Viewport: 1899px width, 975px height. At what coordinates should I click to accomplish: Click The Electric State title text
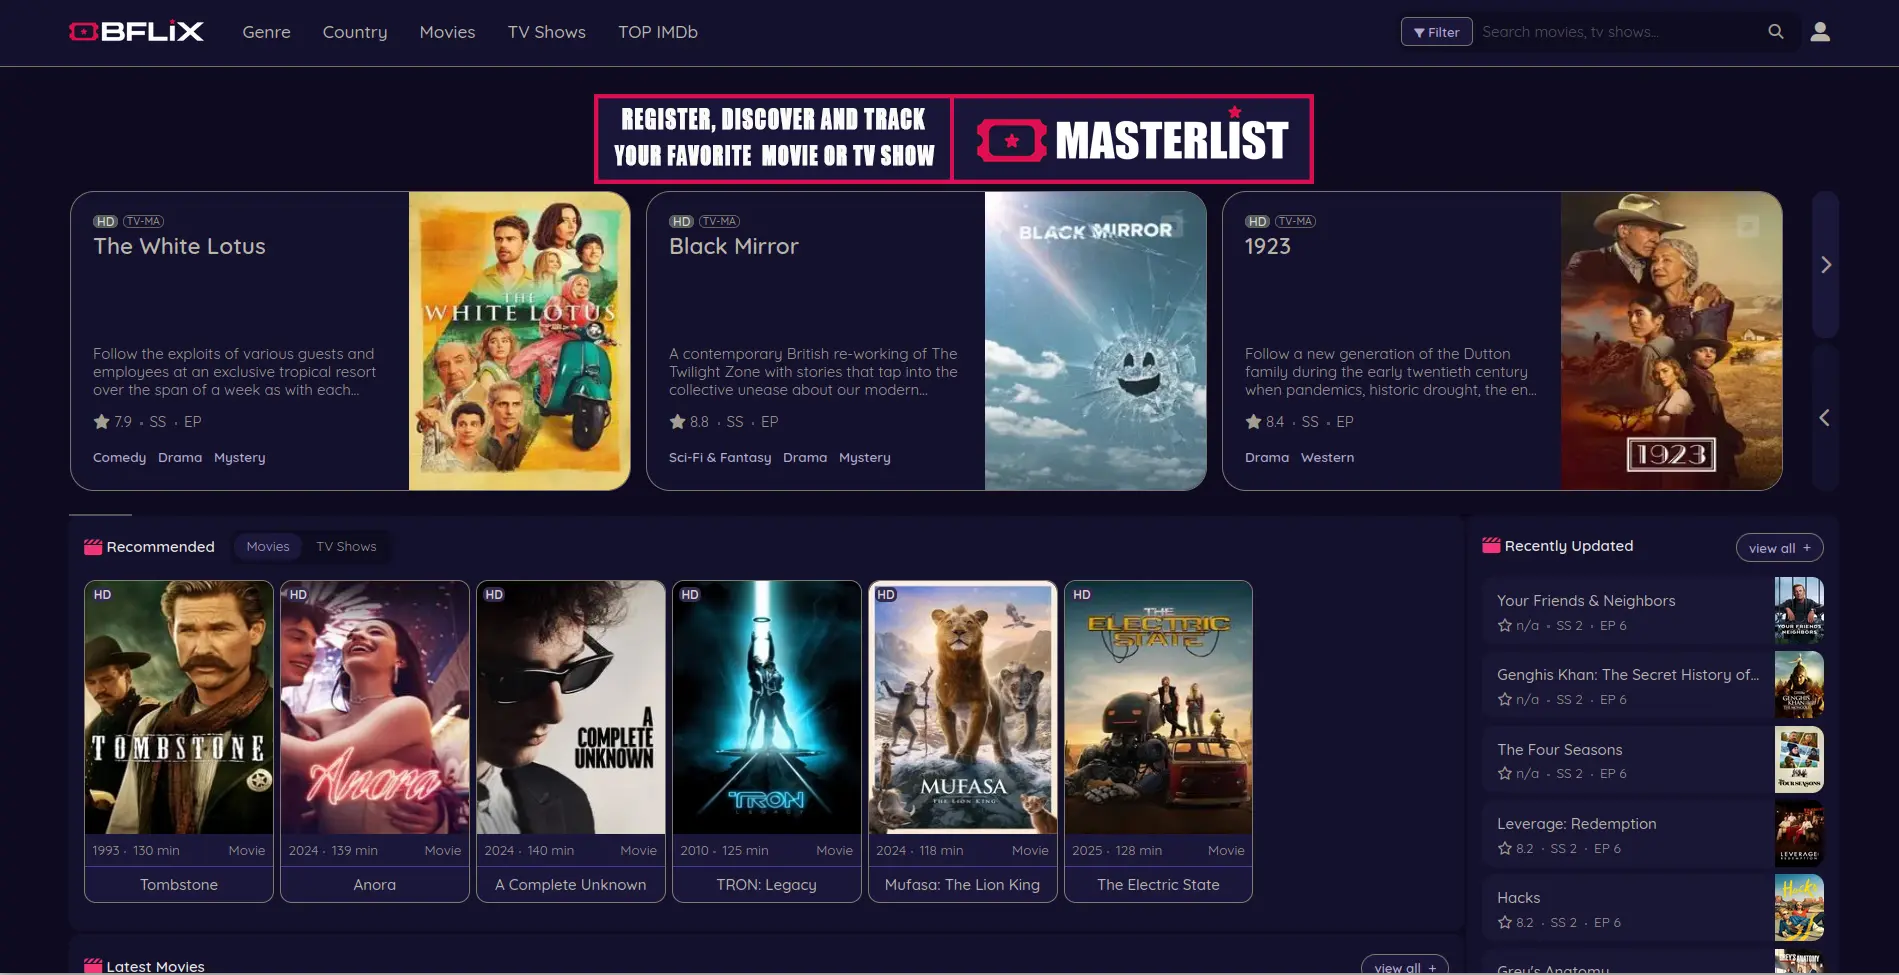click(1158, 885)
